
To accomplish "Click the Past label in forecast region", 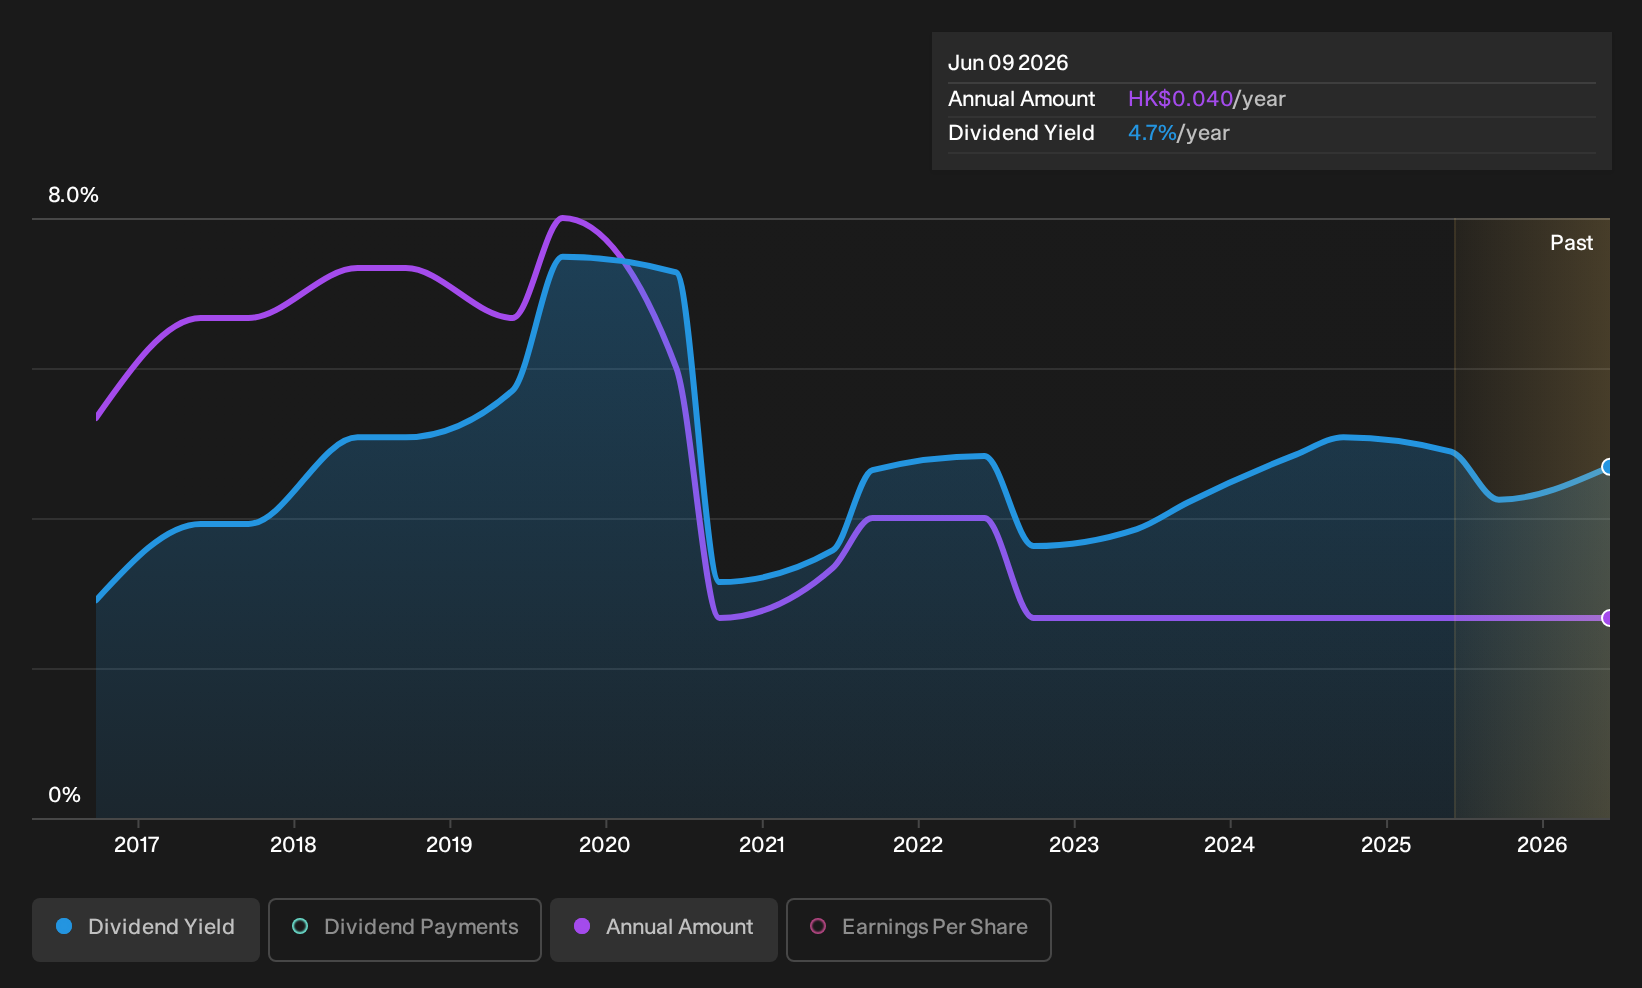I will [x=1572, y=243].
